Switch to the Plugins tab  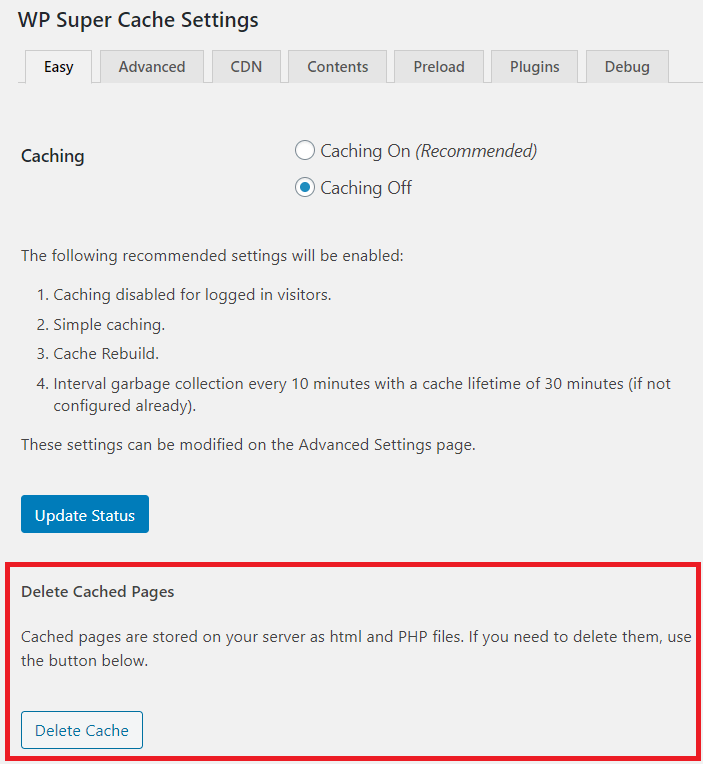(x=534, y=67)
